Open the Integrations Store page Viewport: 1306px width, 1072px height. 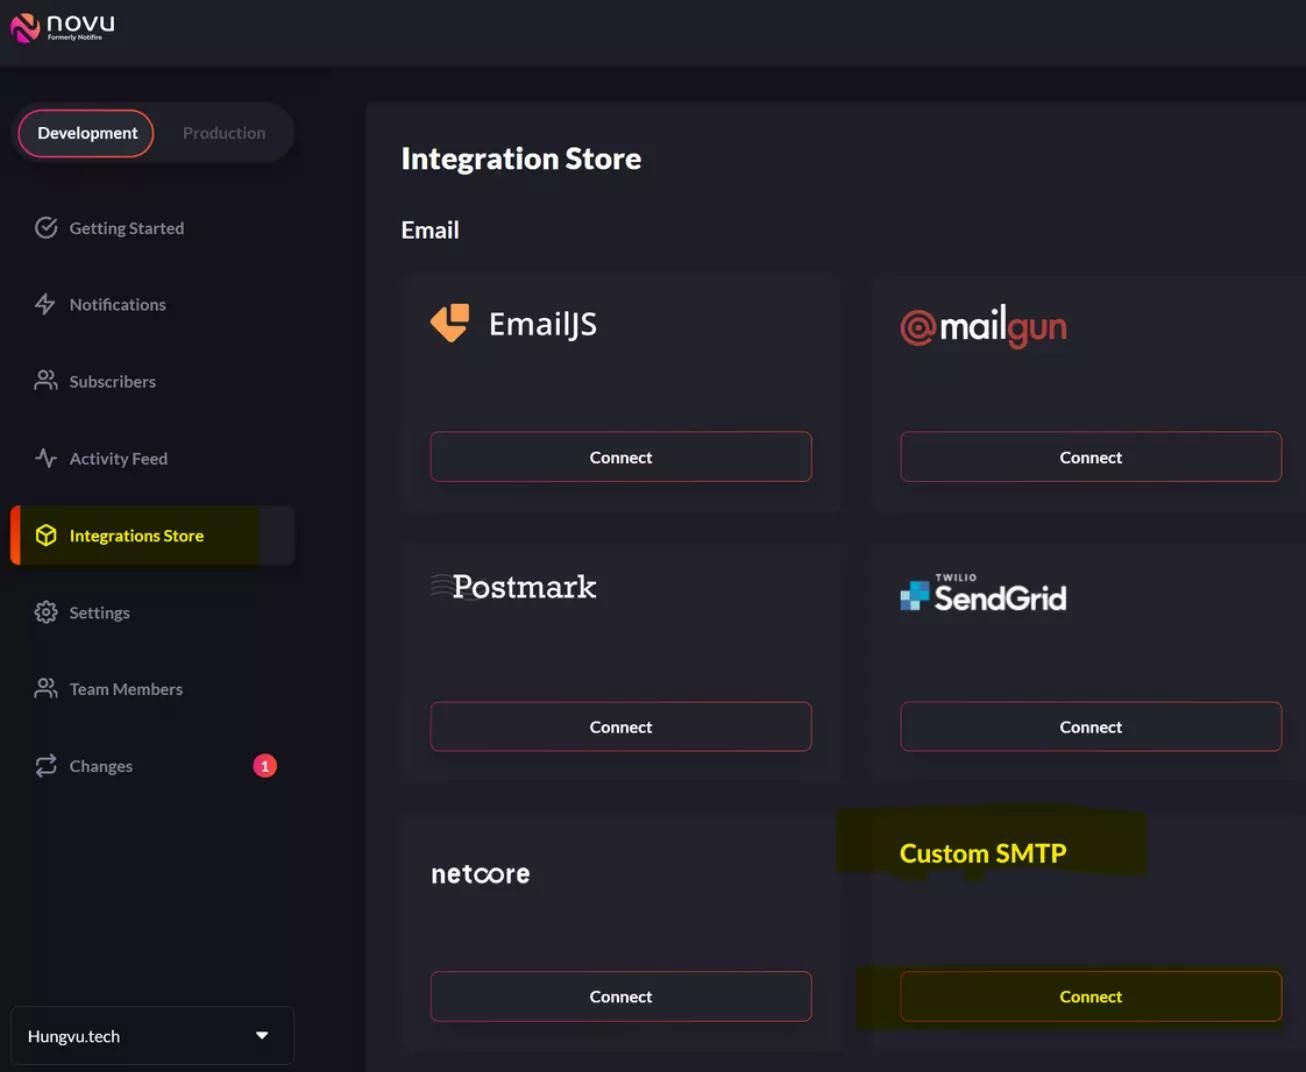[x=136, y=535]
